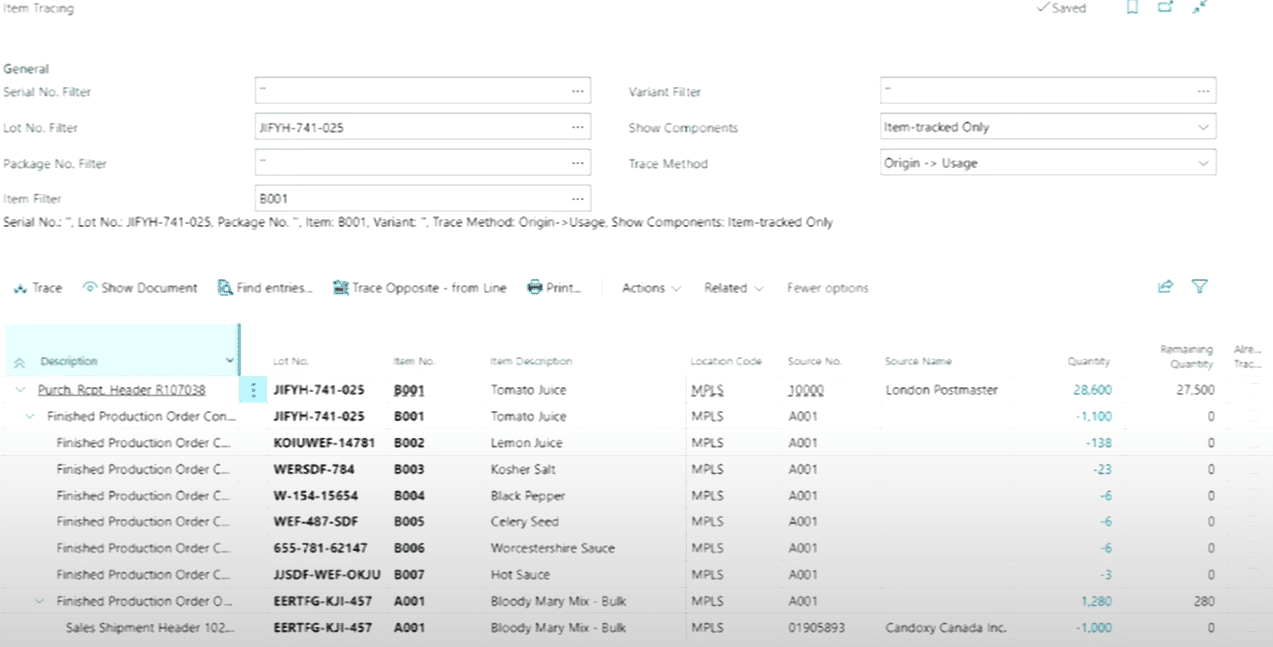Collapse the Purch. Rcpt. Header row
Image resolution: width=1273 pixels, height=647 pixels.
coord(21,390)
